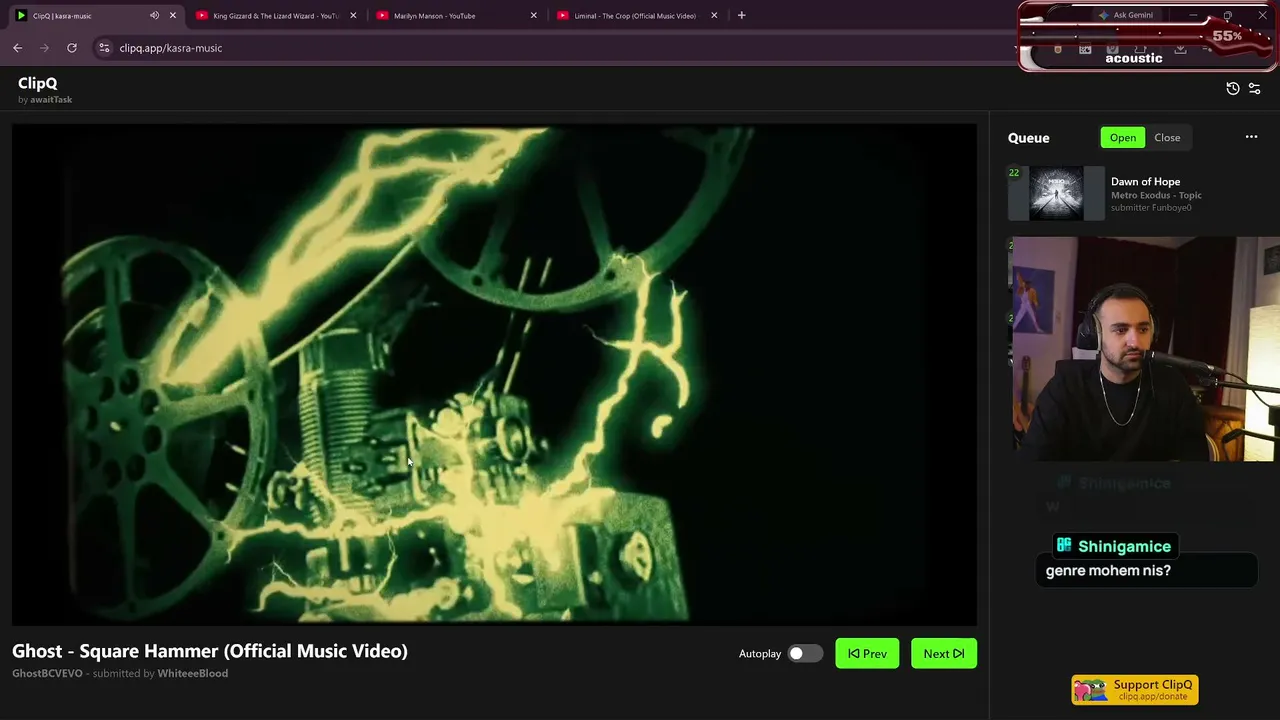Open the Dawn of Hope queue thumbnail
This screenshot has height=720, width=1280.
point(1056,193)
